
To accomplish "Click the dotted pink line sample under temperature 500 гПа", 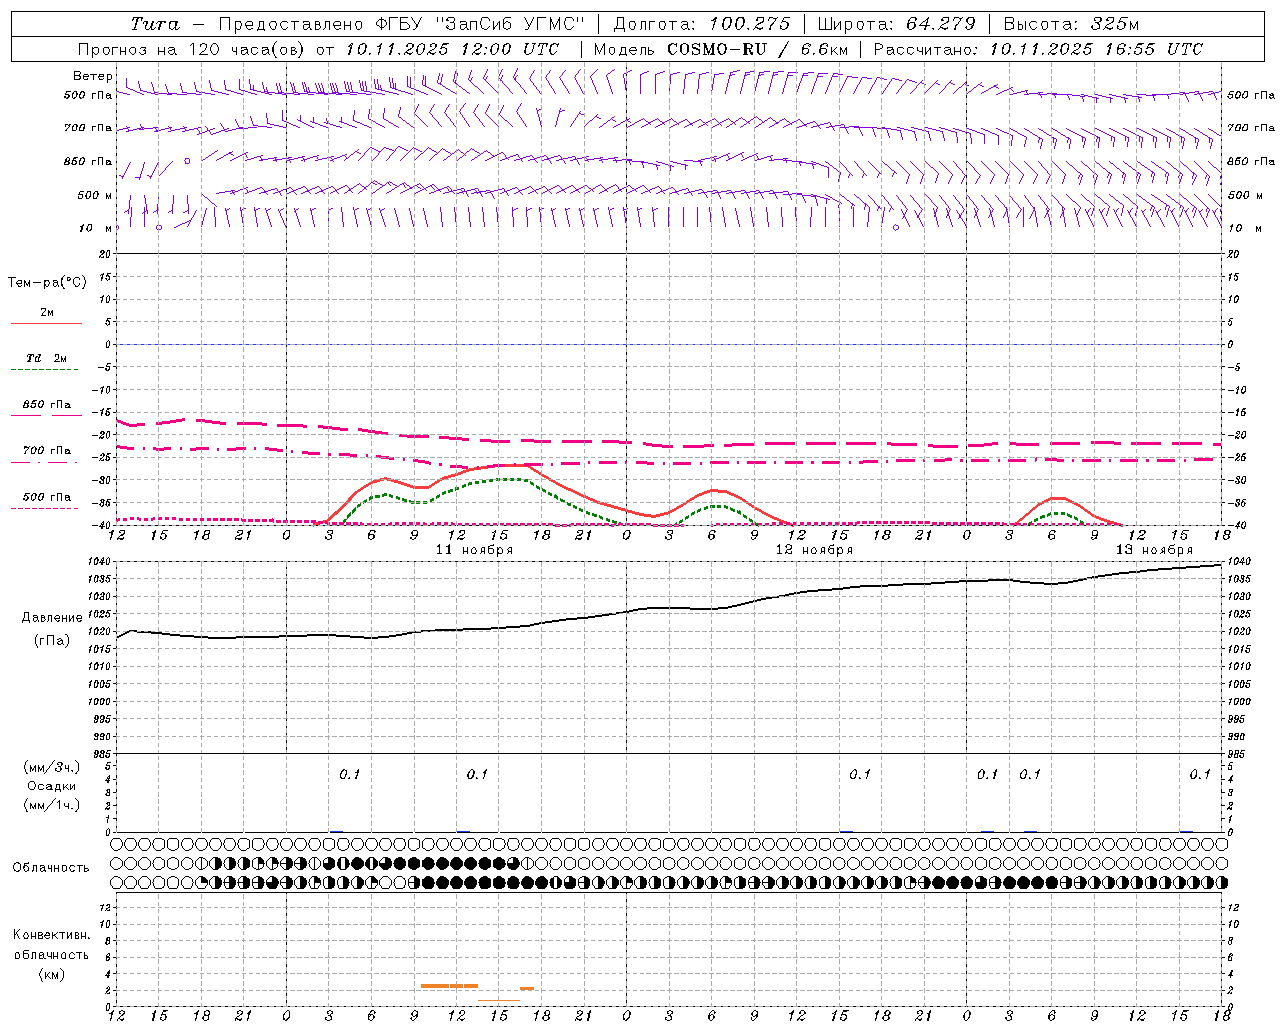I will tap(46, 509).
